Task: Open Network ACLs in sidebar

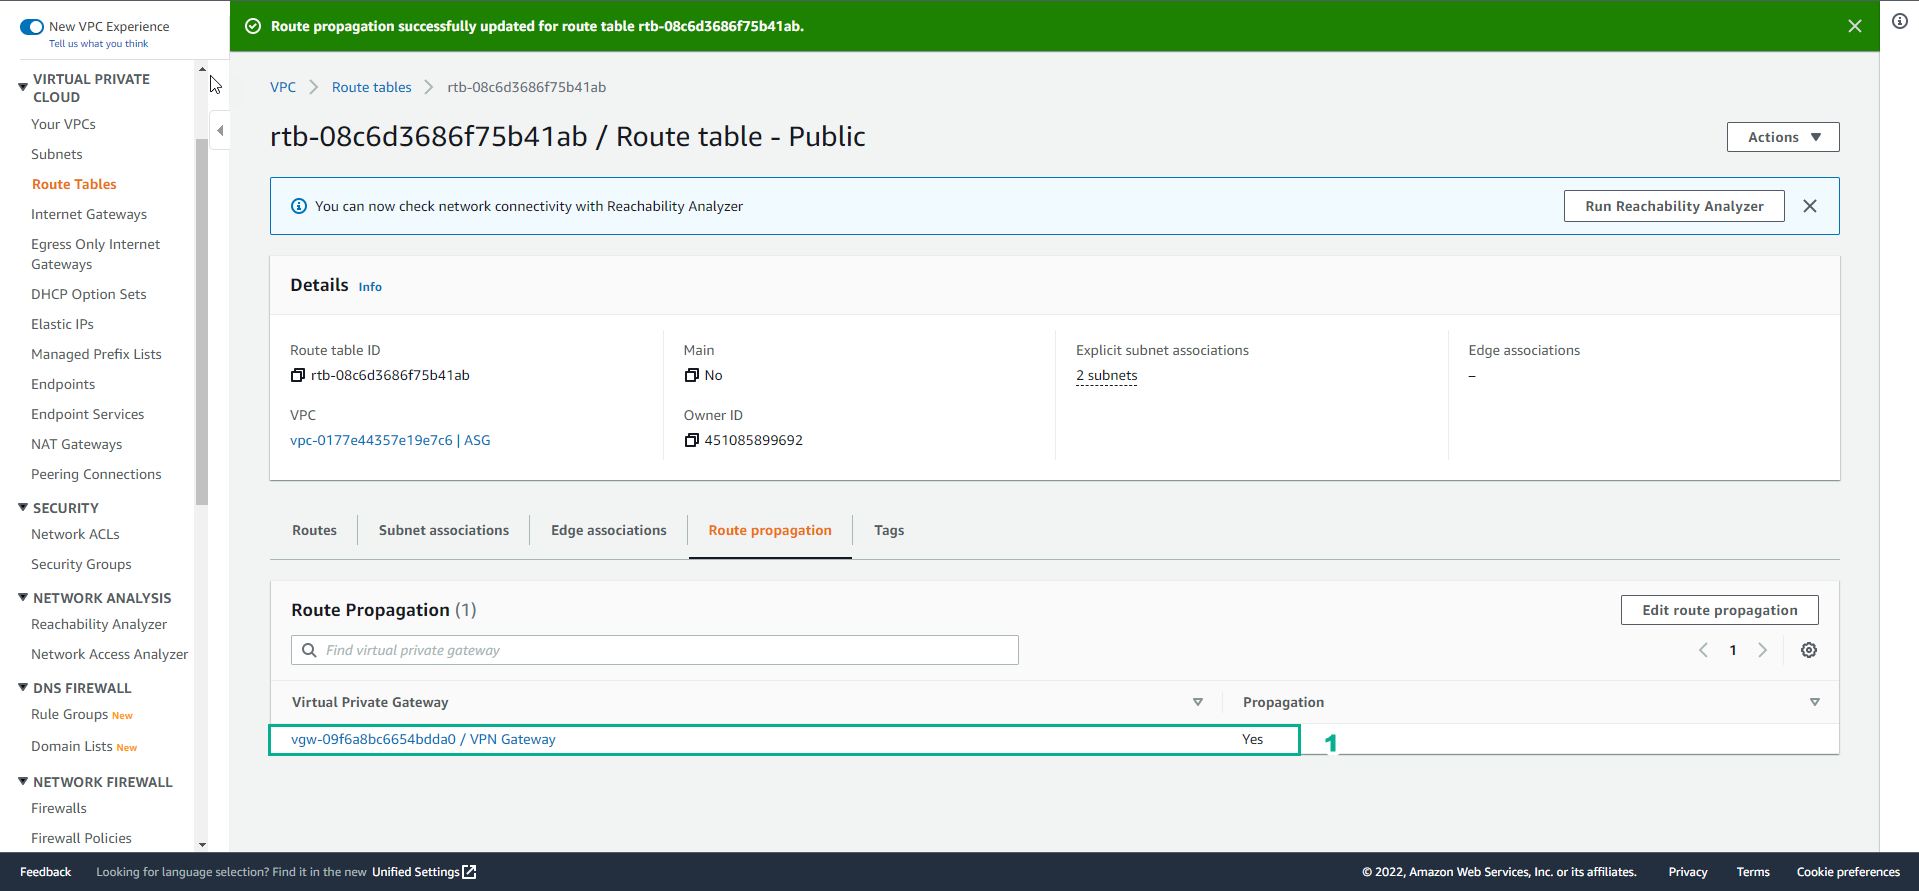Action: pyautogui.click(x=75, y=534)
